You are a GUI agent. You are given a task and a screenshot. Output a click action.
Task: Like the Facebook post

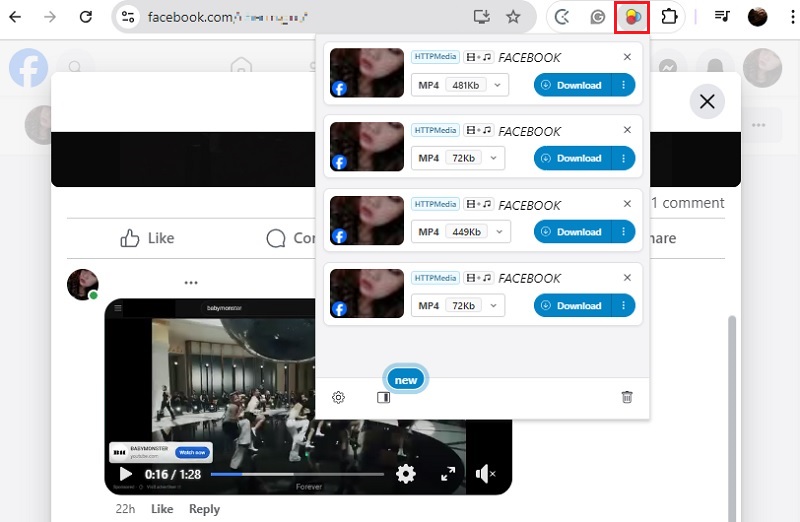tap(147, 238)
